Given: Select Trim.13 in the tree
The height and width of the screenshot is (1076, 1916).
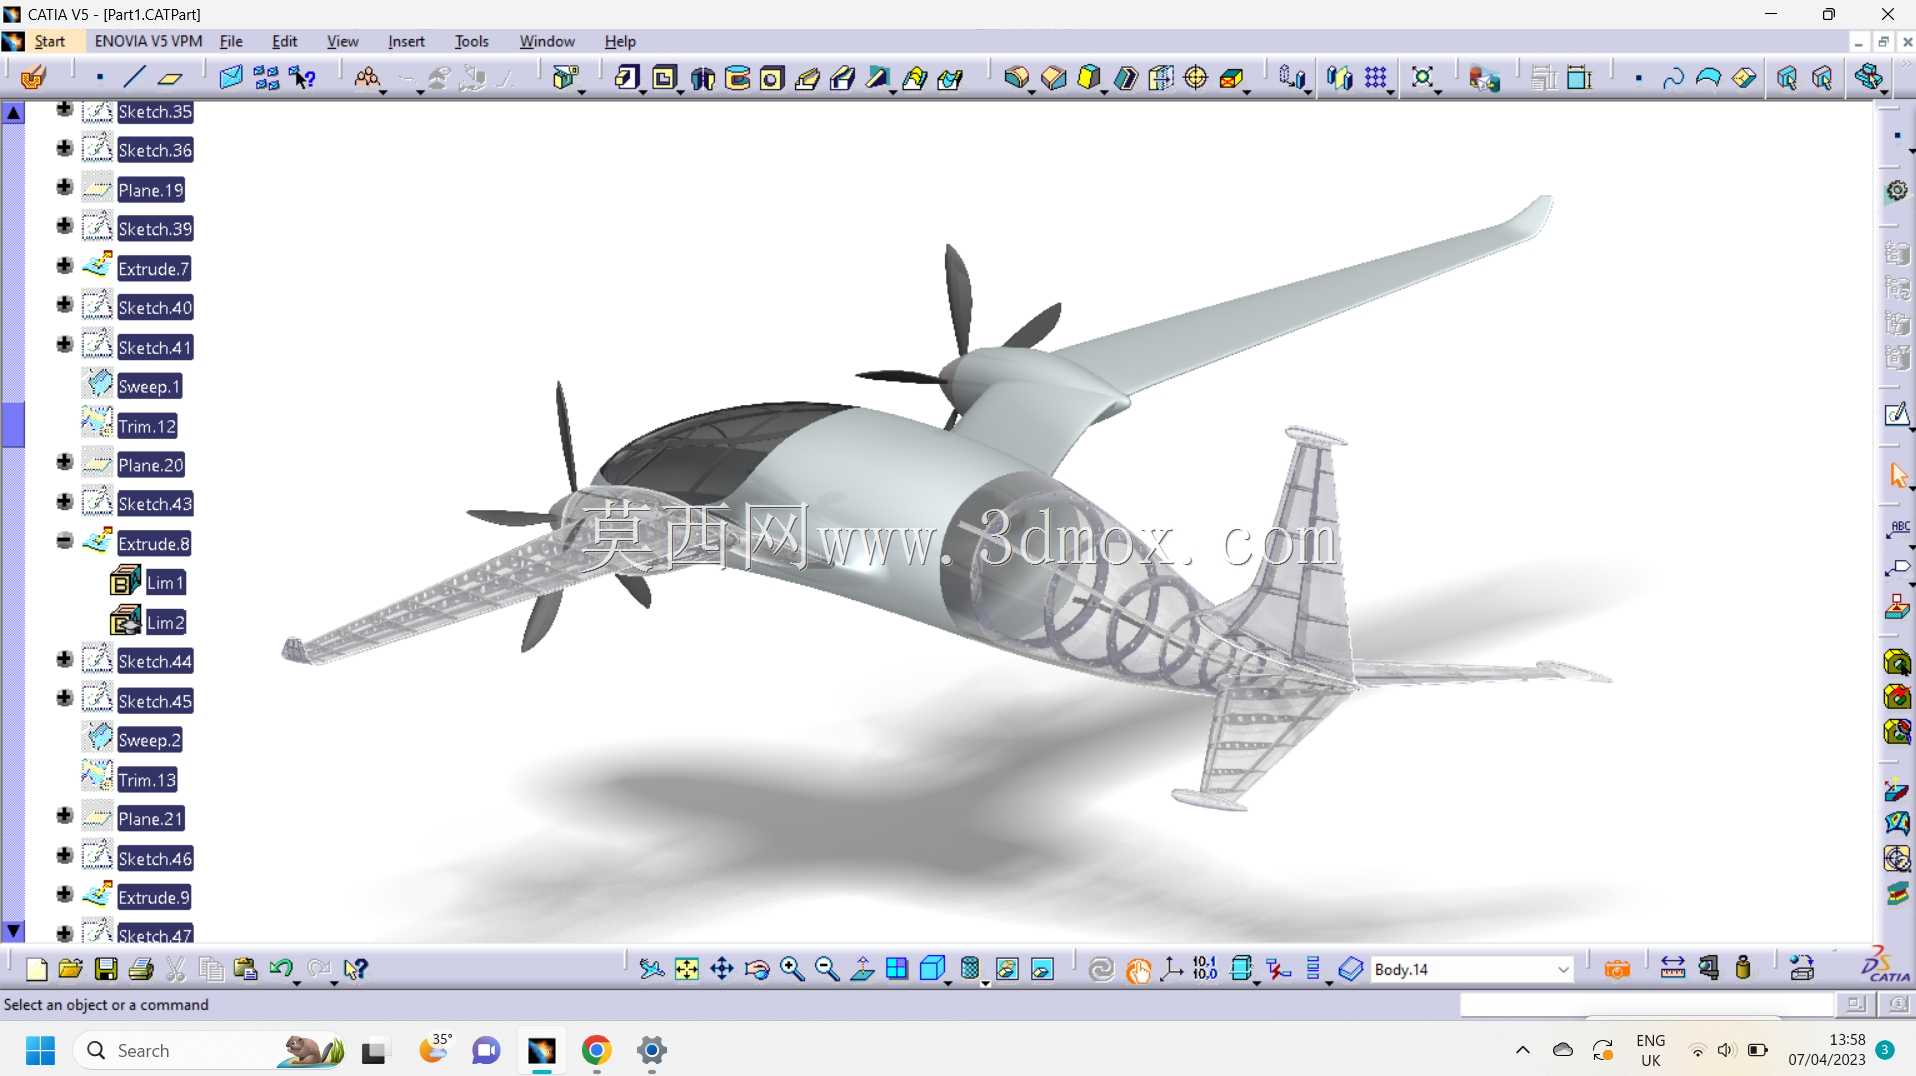Looking at the screenshot, I should pos(147,780).
